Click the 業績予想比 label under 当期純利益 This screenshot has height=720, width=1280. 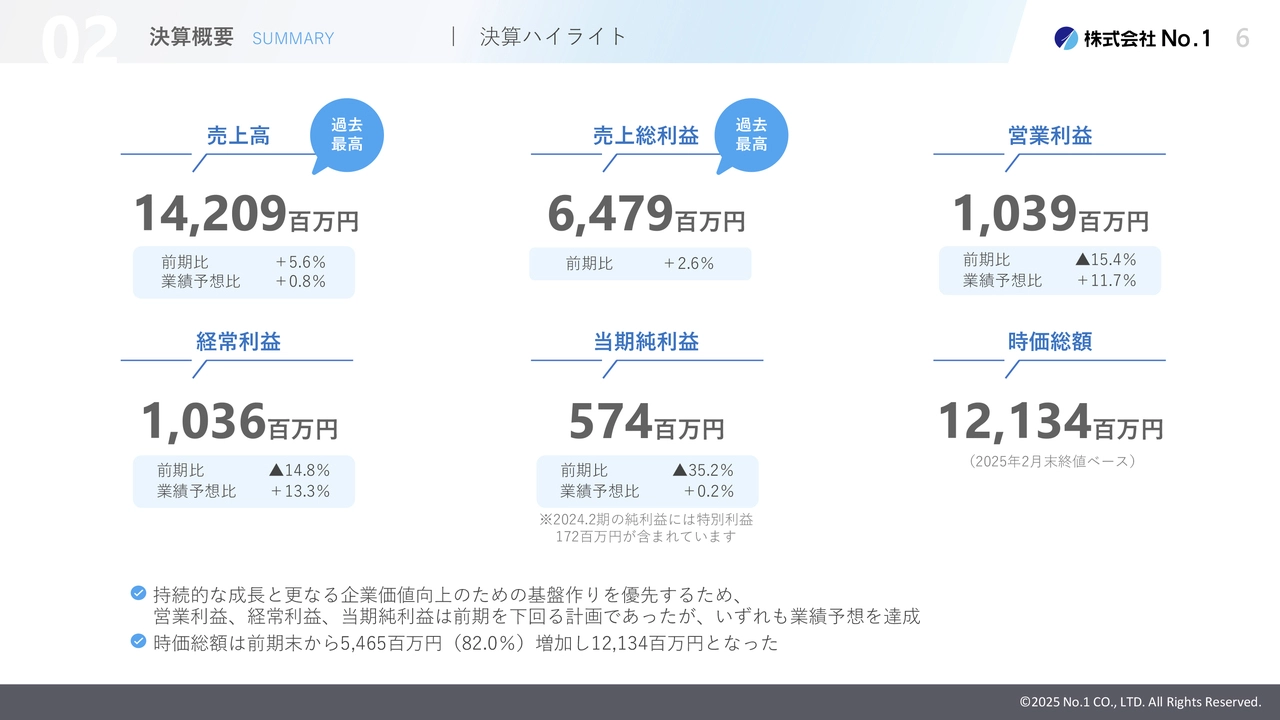click(600, 491)
